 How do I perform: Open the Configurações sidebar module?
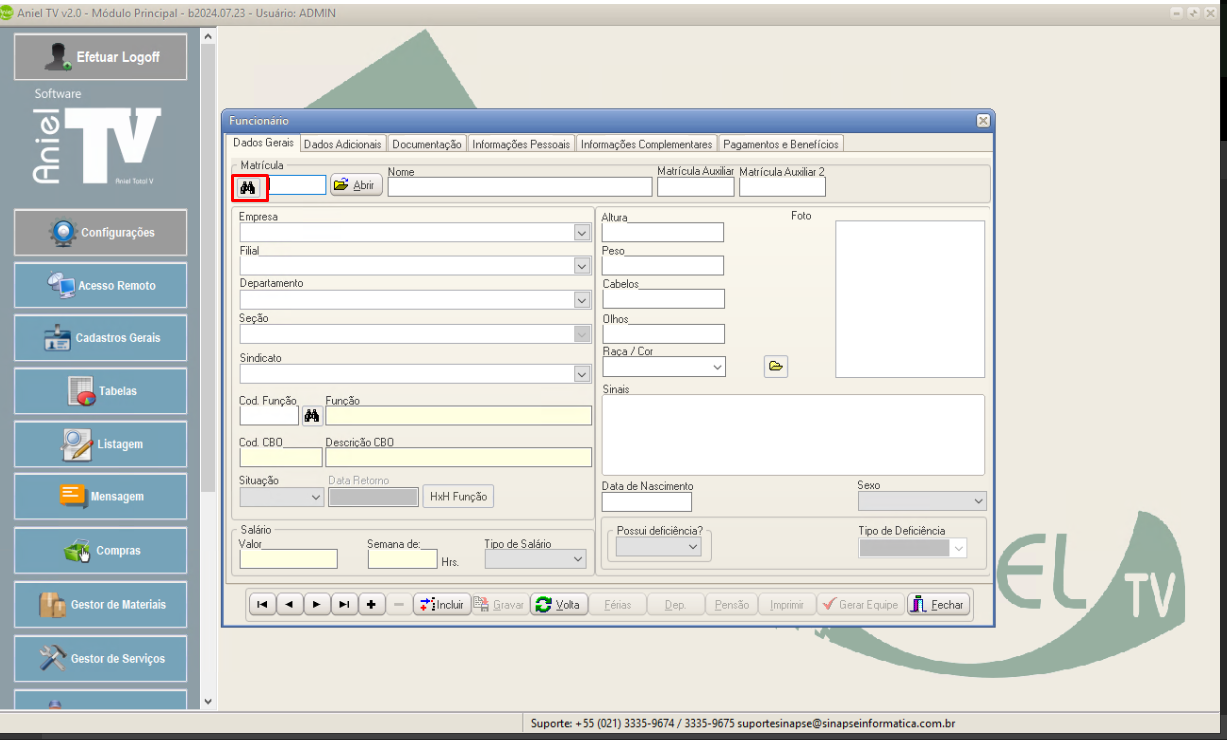(x=100, y=233)
